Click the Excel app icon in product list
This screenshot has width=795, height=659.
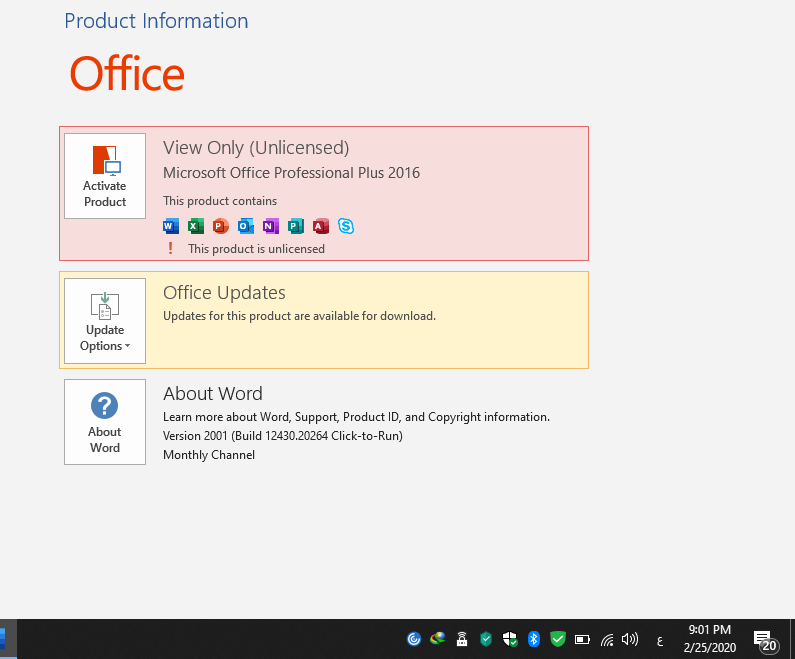pos(196,226)
